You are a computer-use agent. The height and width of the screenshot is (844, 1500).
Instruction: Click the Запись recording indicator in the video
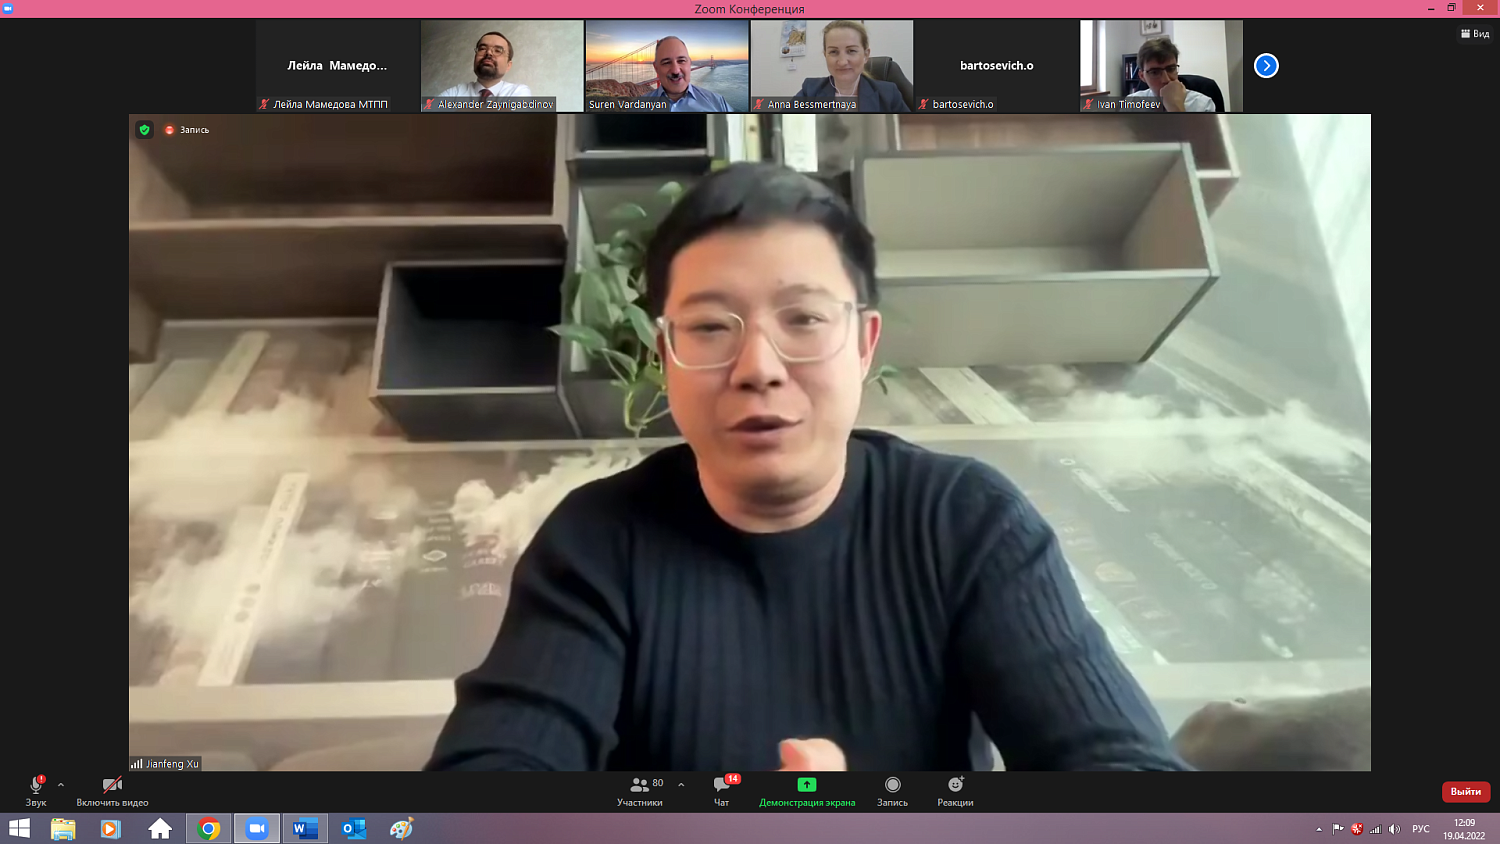(187, 130)
